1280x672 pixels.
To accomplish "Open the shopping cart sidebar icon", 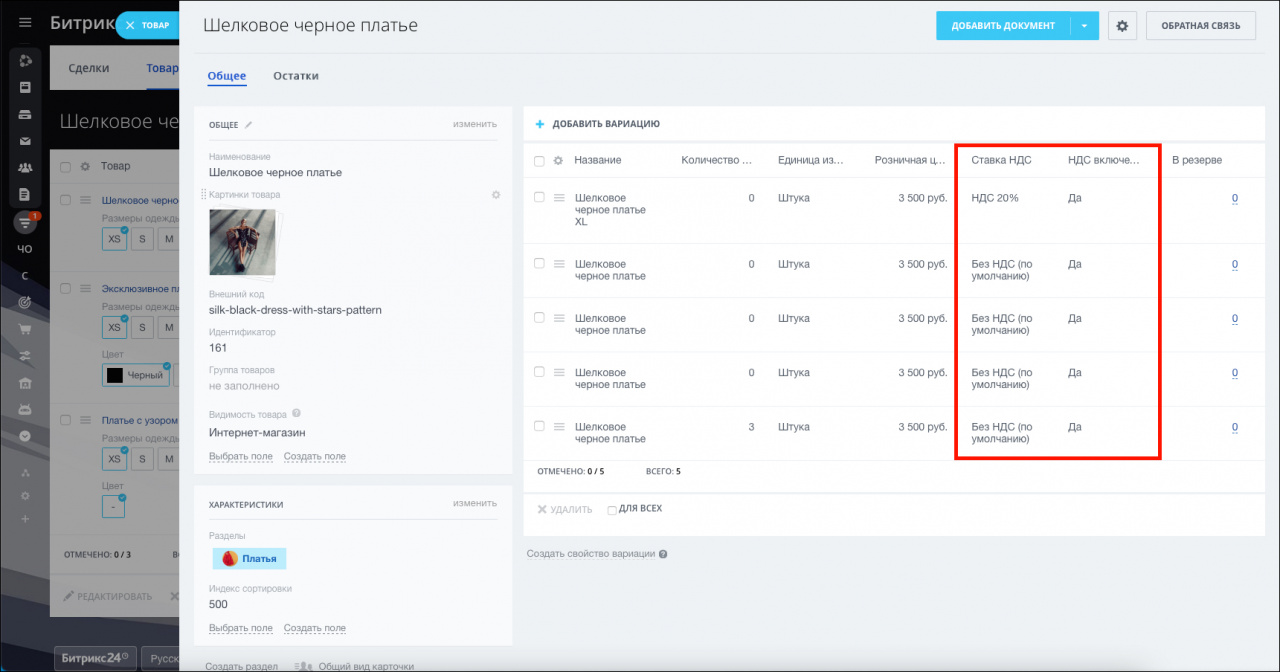I will [25, 329].
